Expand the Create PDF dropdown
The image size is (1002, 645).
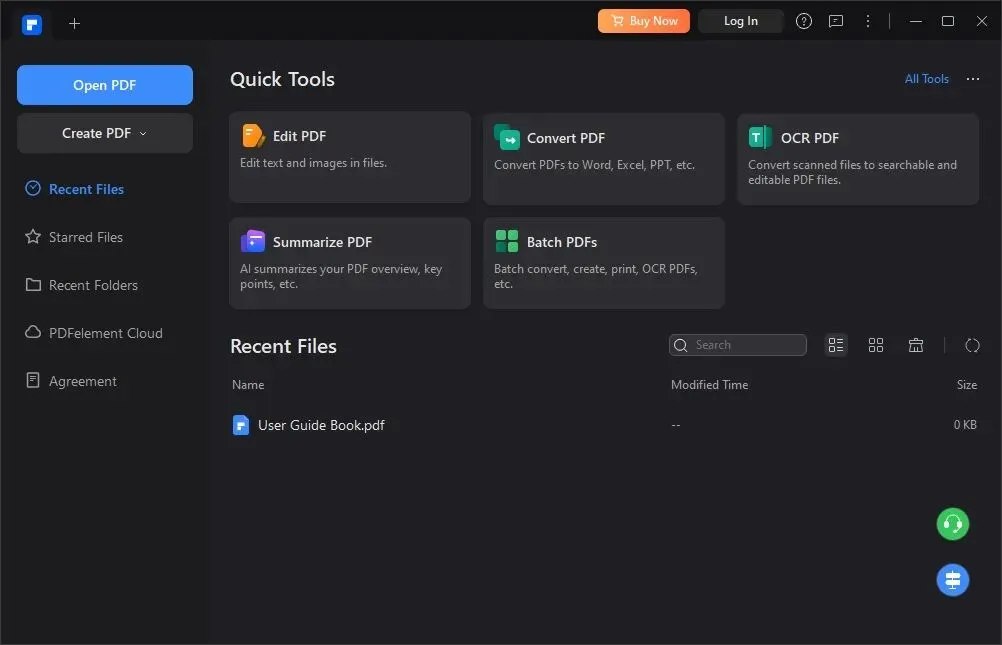105,133
